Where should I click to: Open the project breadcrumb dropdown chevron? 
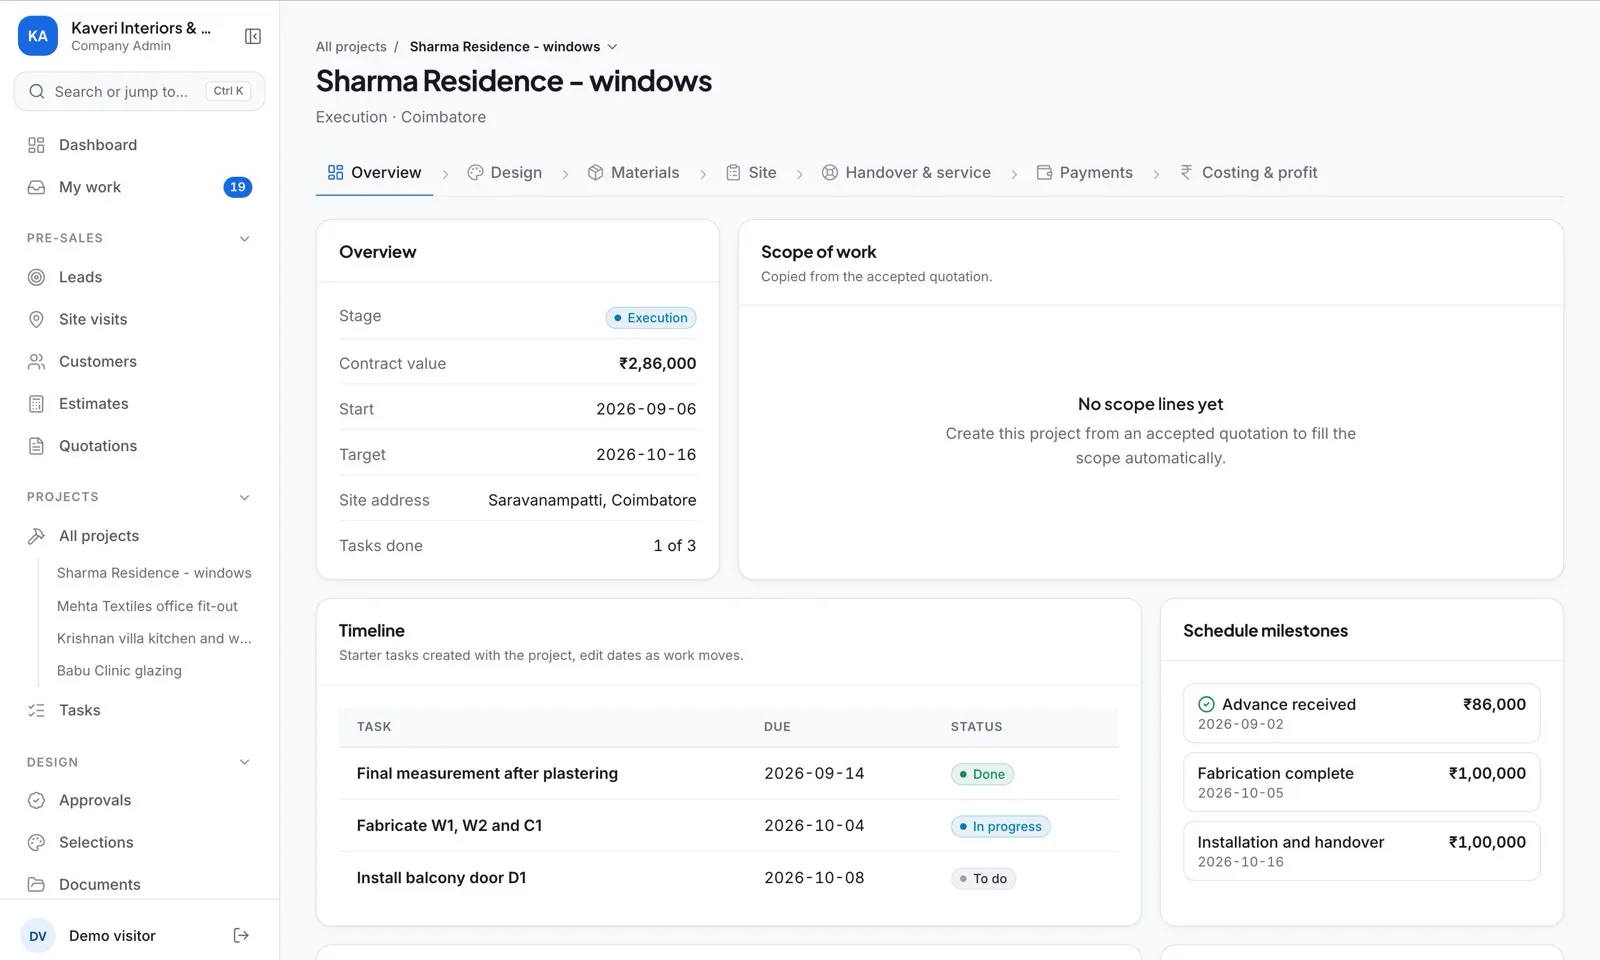[x=613, y=47]
